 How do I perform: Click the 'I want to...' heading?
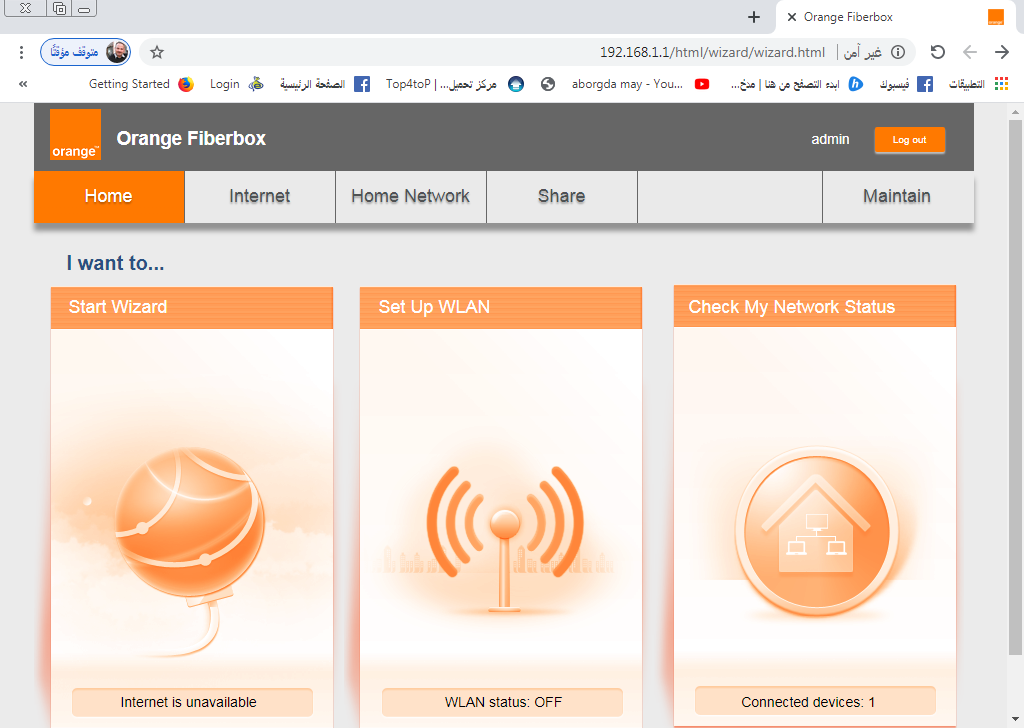115,263
